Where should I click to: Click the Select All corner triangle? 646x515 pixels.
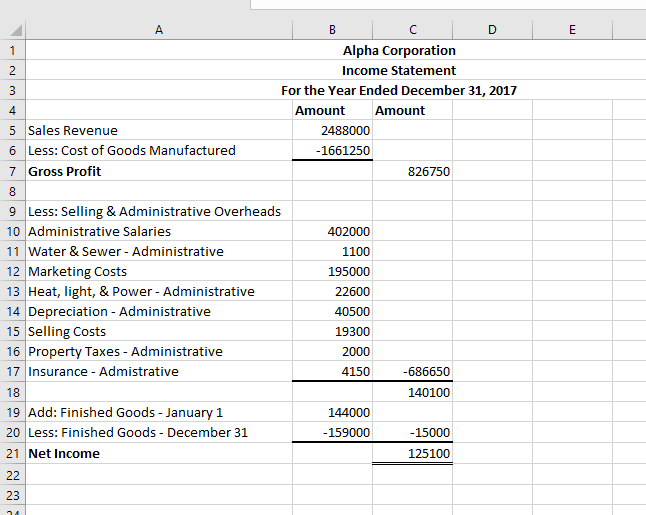[x=16, y=30]
